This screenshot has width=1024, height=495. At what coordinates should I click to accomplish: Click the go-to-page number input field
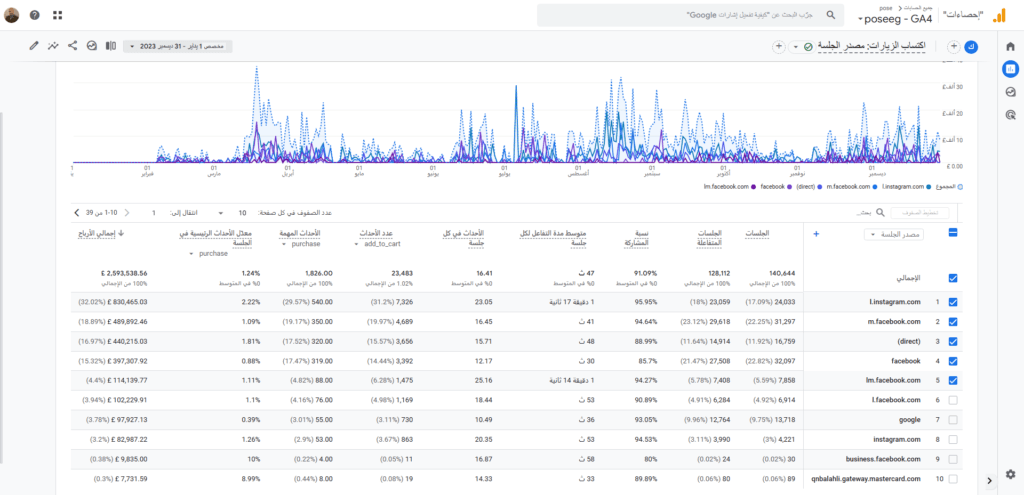pyautogui.click(x=153, y=213)
